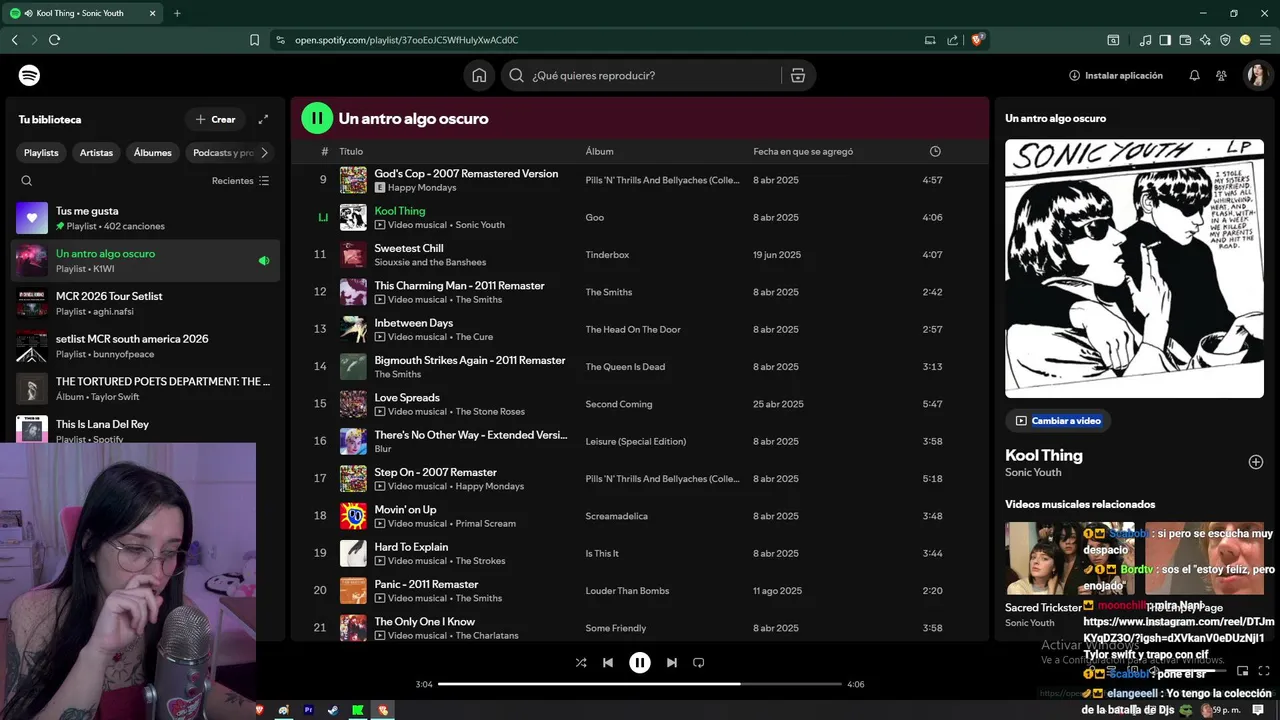Toggle repeat mode in player bar
Viewport: 1280px width, 720px height.
pos(699,662)
